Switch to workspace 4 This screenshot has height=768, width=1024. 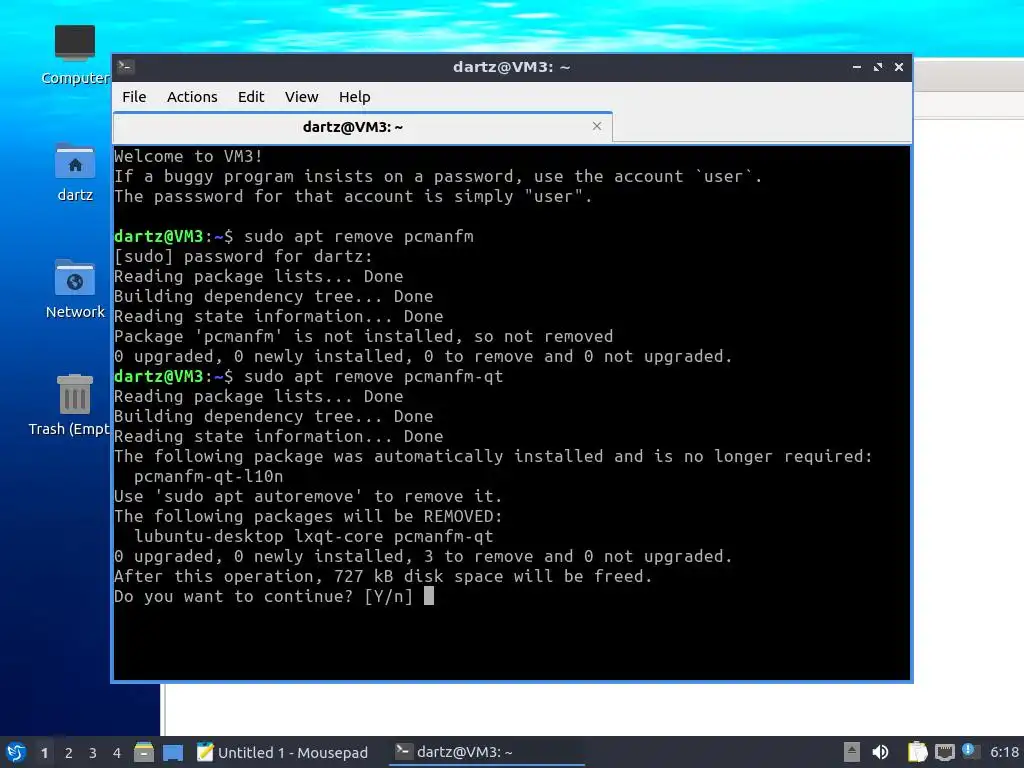[117, 753]
